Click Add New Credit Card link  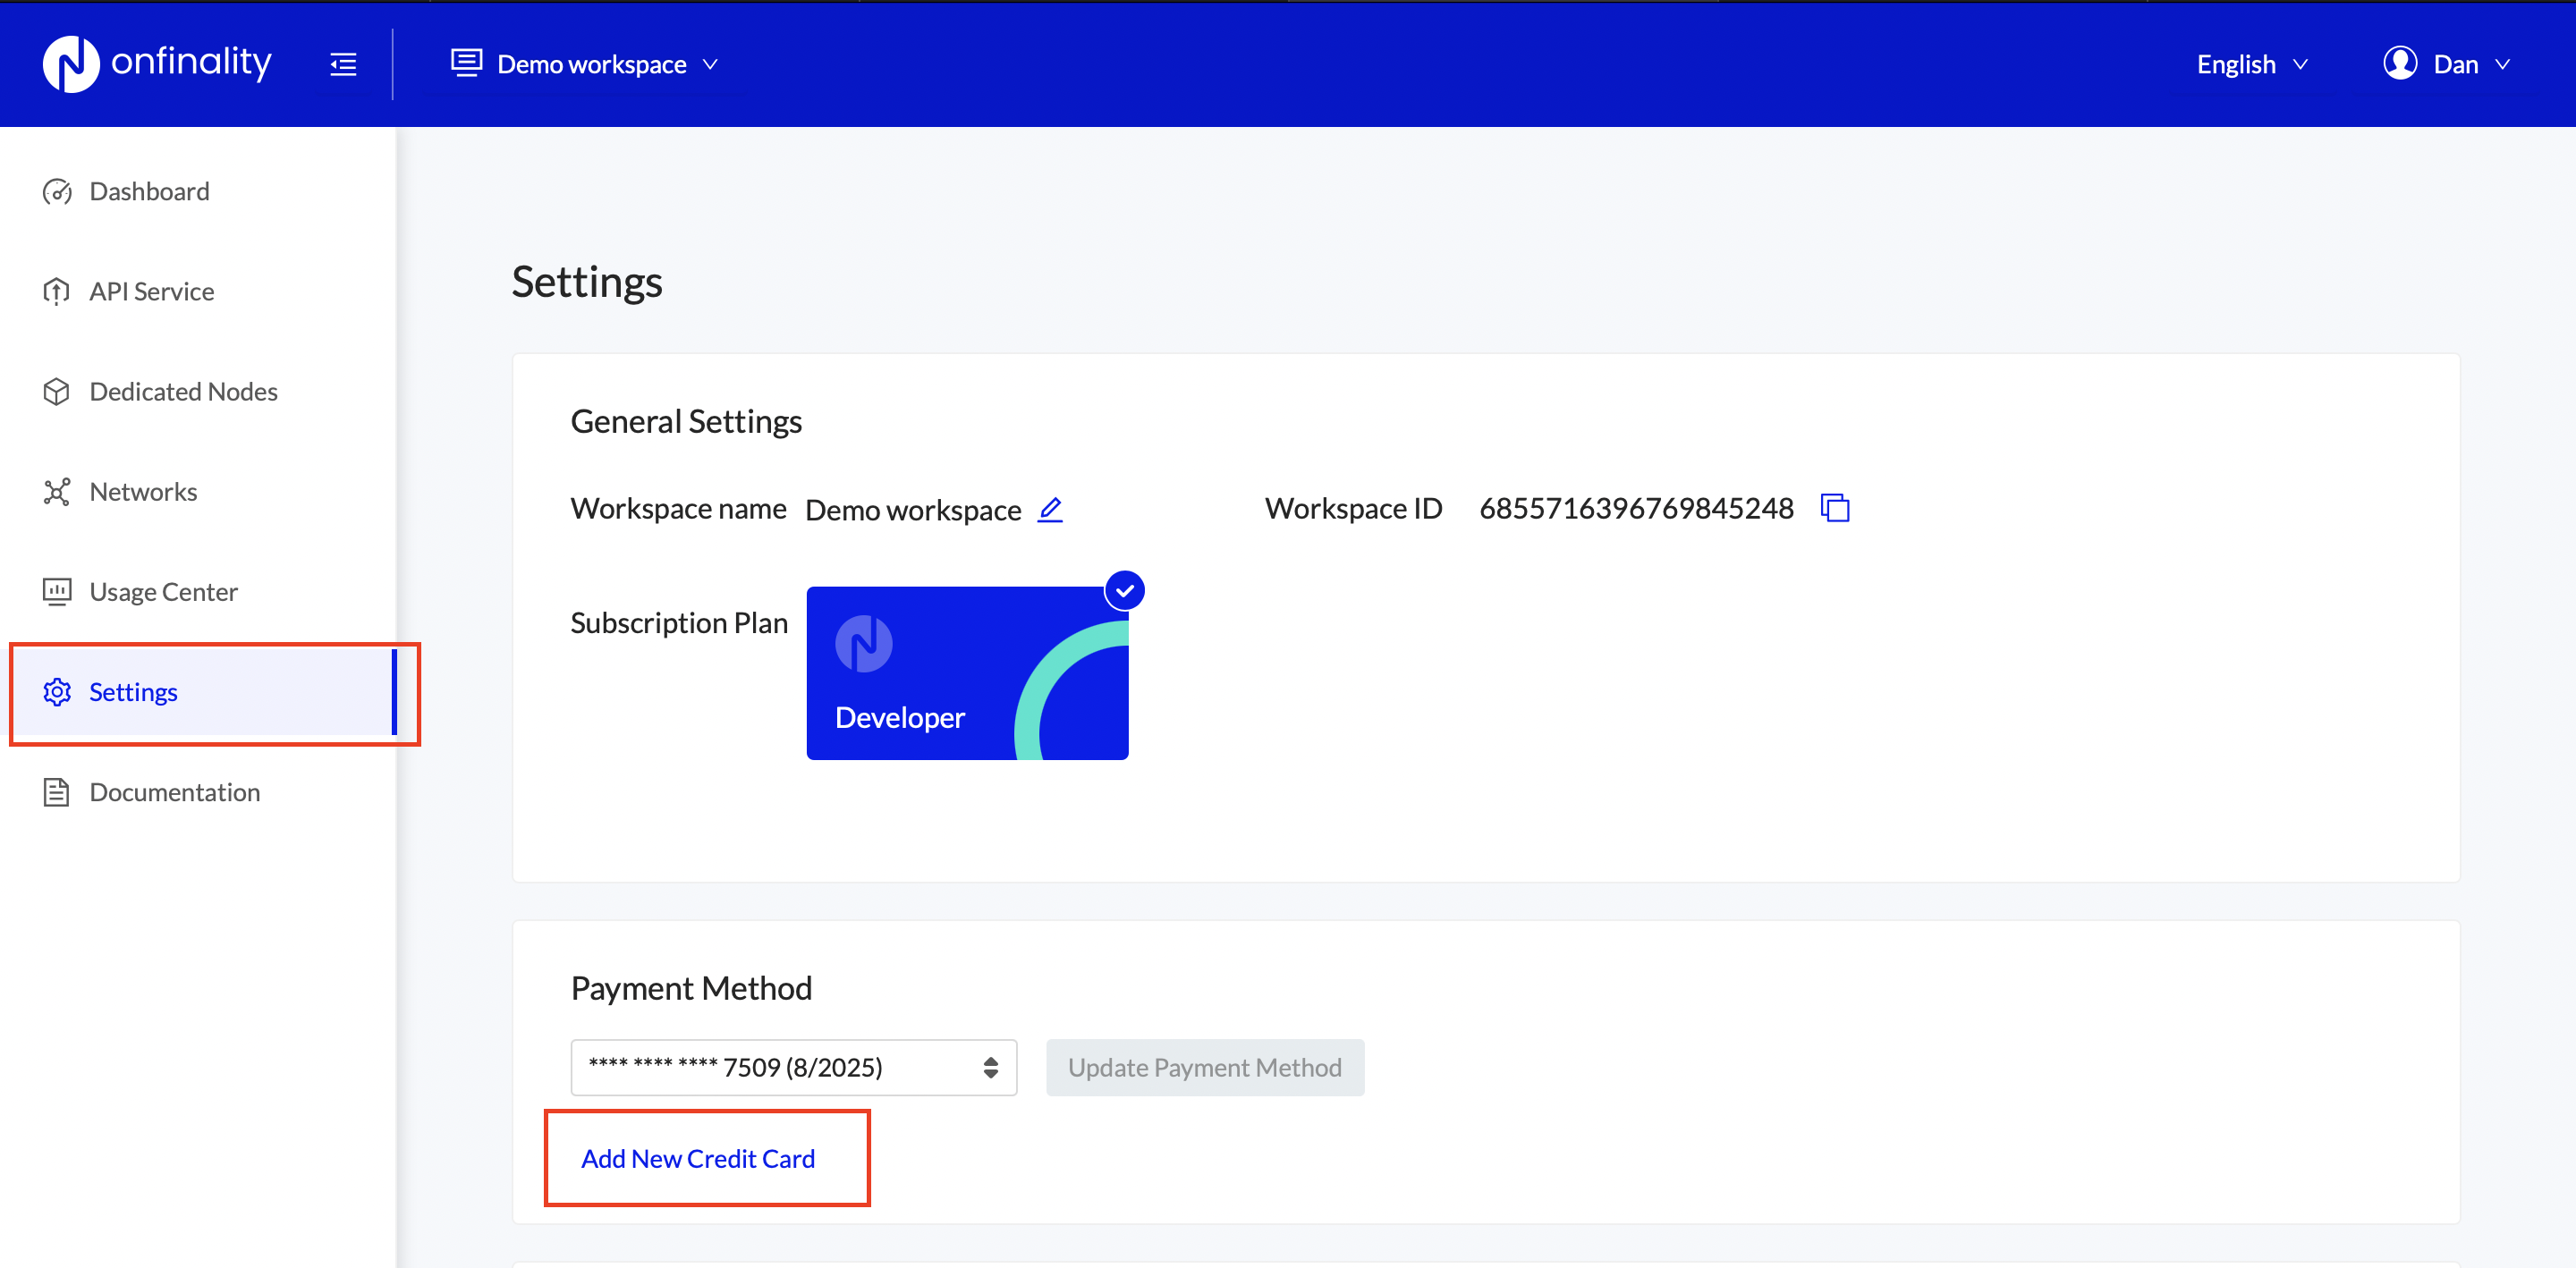[698, 1158]
